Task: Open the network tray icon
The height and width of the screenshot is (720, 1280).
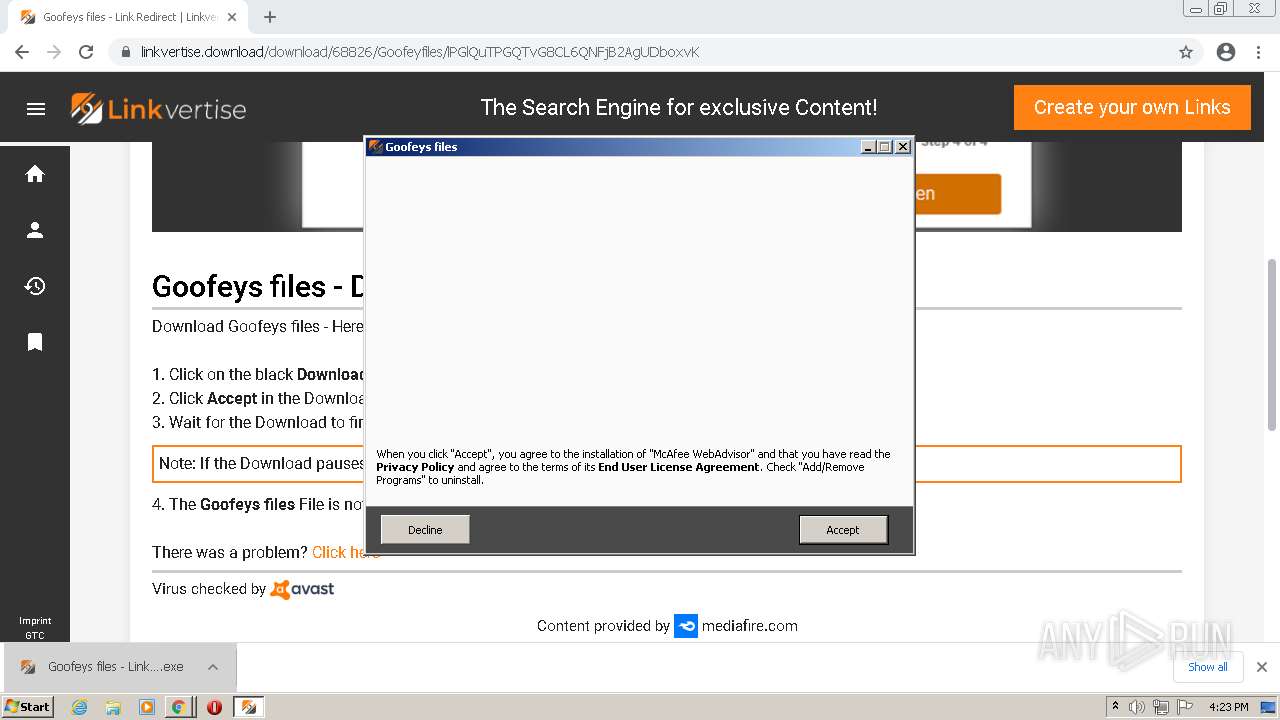Action: pos(1161,707)
